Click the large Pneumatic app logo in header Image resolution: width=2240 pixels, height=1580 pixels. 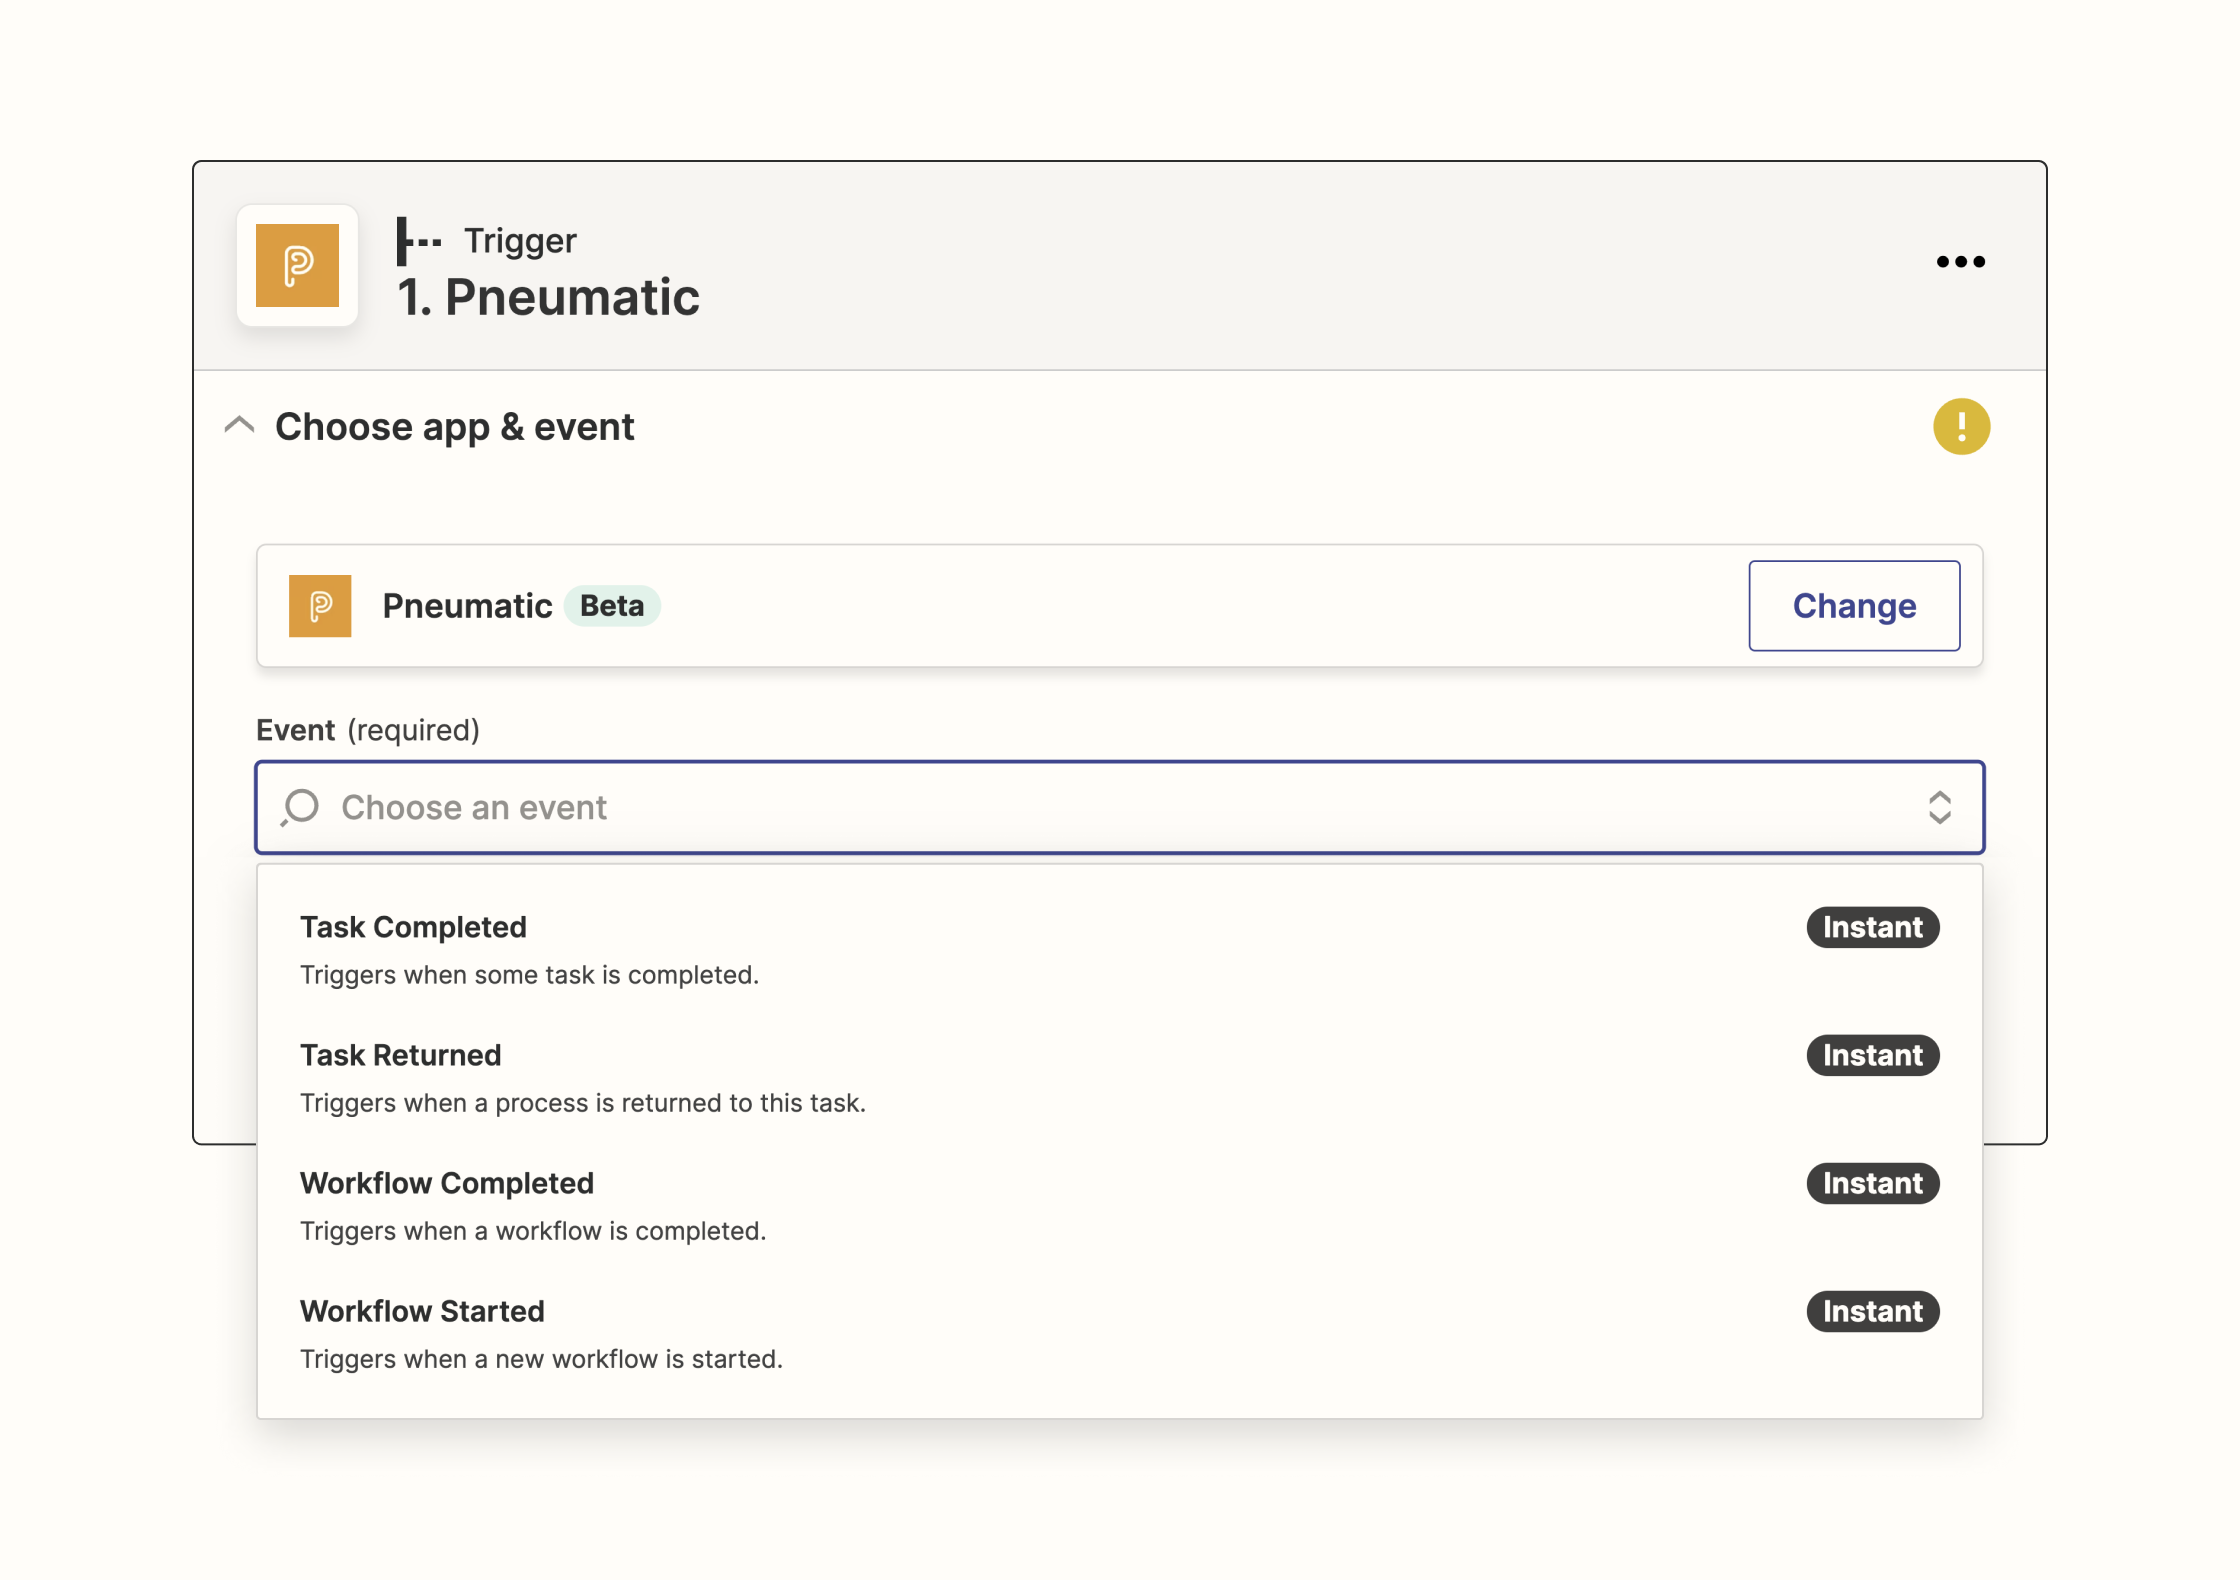297,266
